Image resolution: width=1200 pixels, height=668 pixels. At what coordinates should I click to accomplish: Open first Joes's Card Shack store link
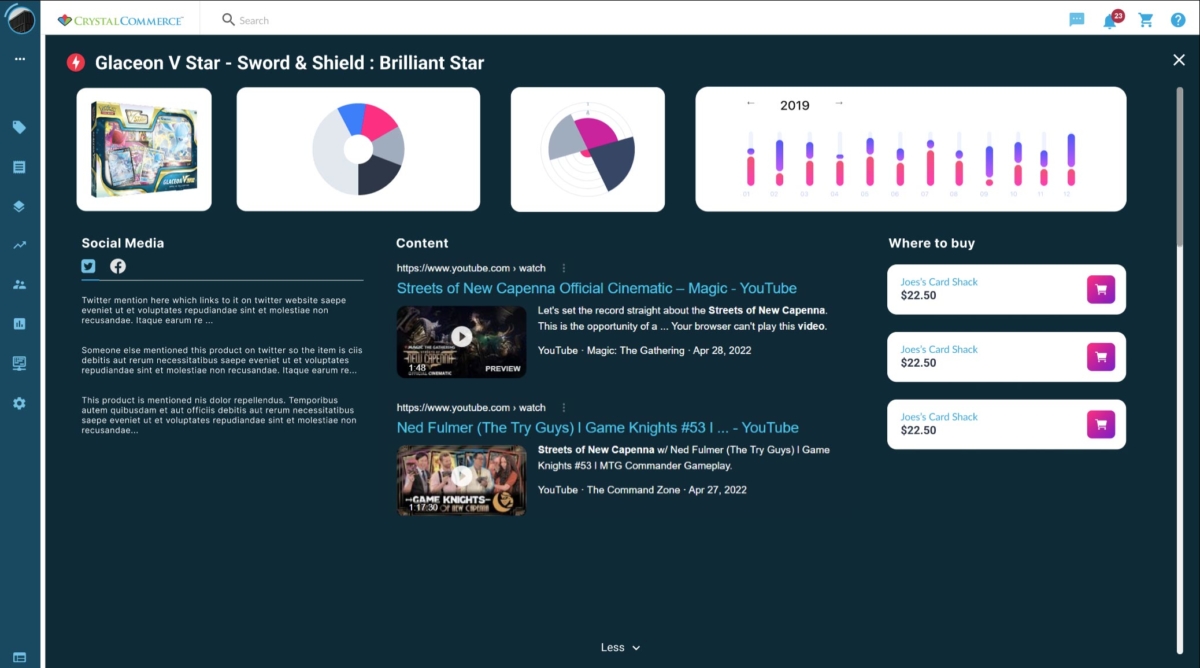tap(939, 282)
